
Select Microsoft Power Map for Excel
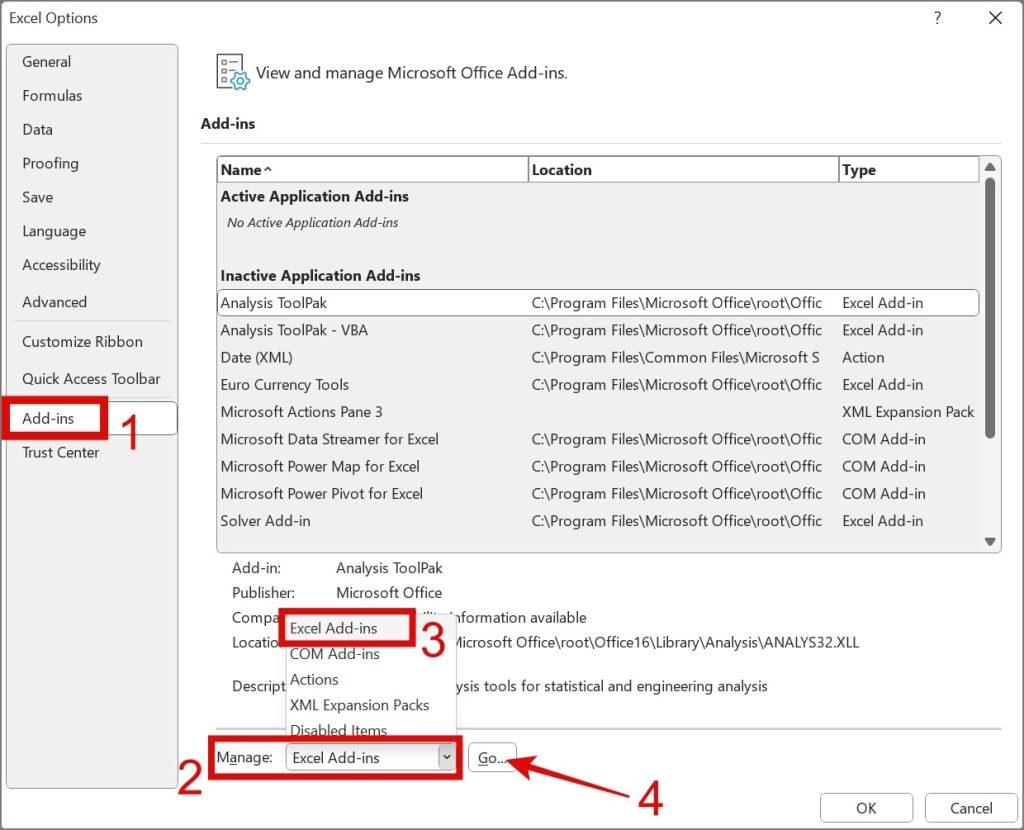coord(598,467)
